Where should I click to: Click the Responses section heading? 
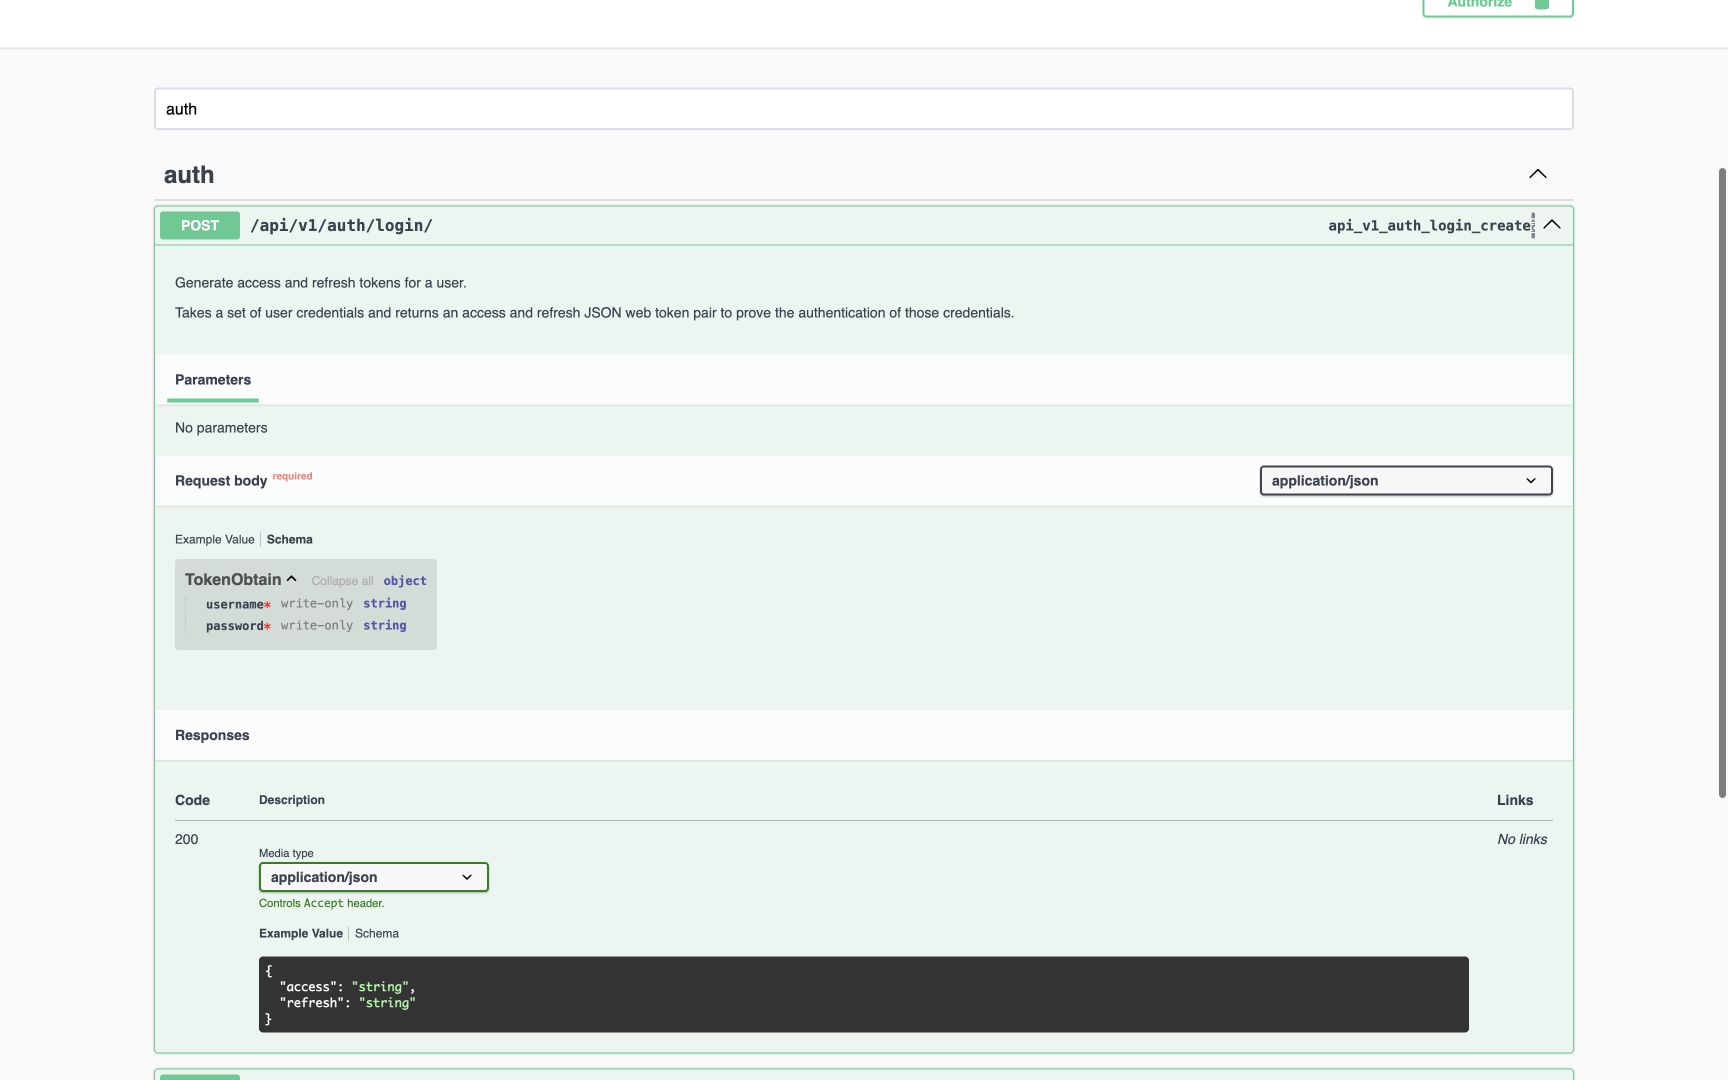pyautogui.click(x=212, y=735)
